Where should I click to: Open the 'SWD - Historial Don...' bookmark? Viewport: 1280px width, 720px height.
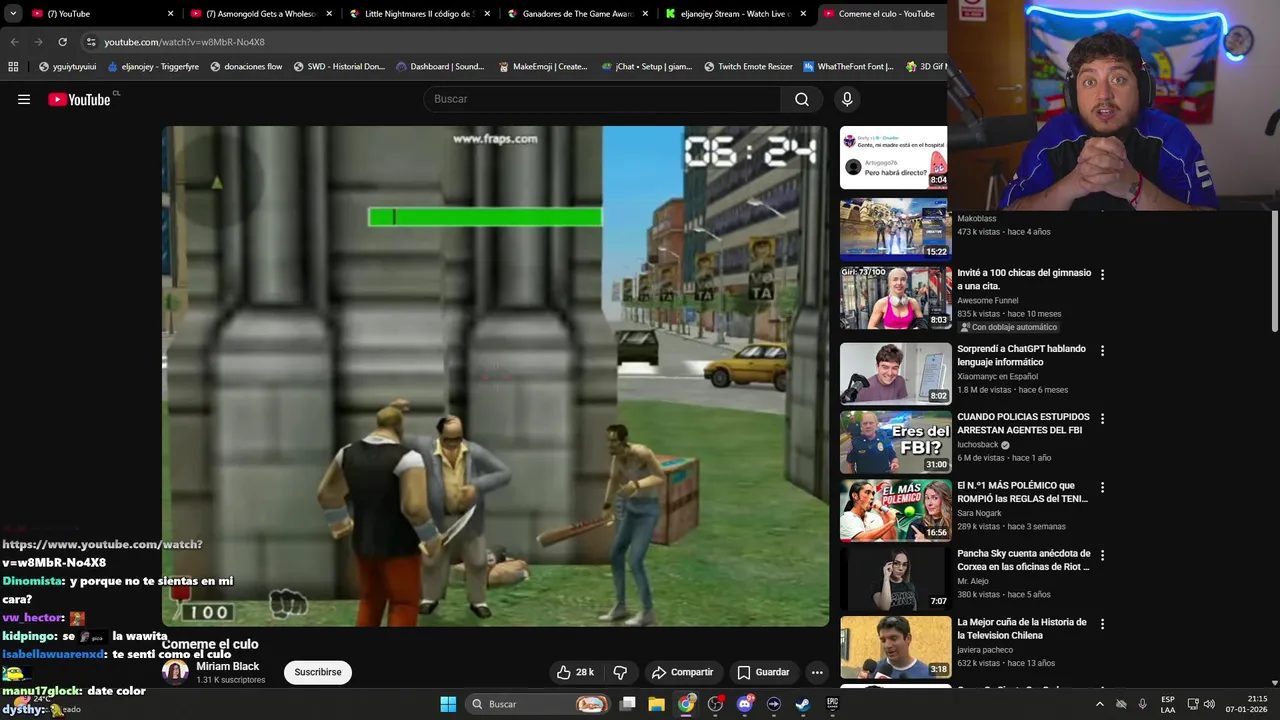click(339, 67)
